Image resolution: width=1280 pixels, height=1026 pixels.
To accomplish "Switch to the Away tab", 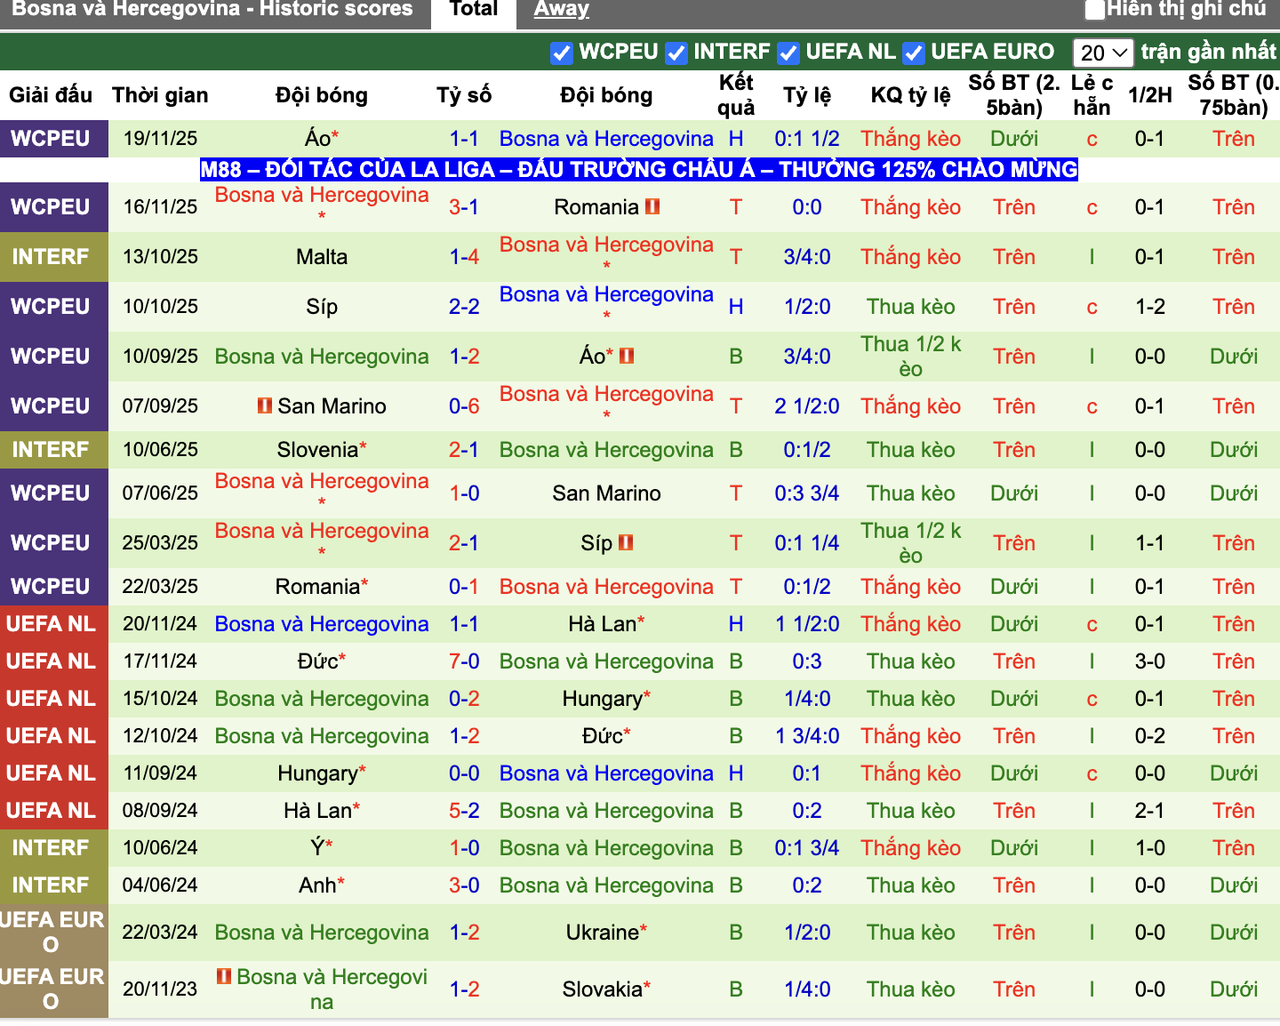I will [x=561, y=10].
